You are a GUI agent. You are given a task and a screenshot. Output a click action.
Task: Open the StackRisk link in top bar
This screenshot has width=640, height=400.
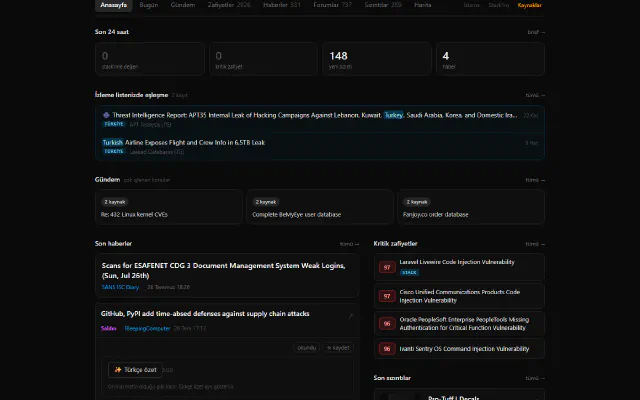coord(498,5)
